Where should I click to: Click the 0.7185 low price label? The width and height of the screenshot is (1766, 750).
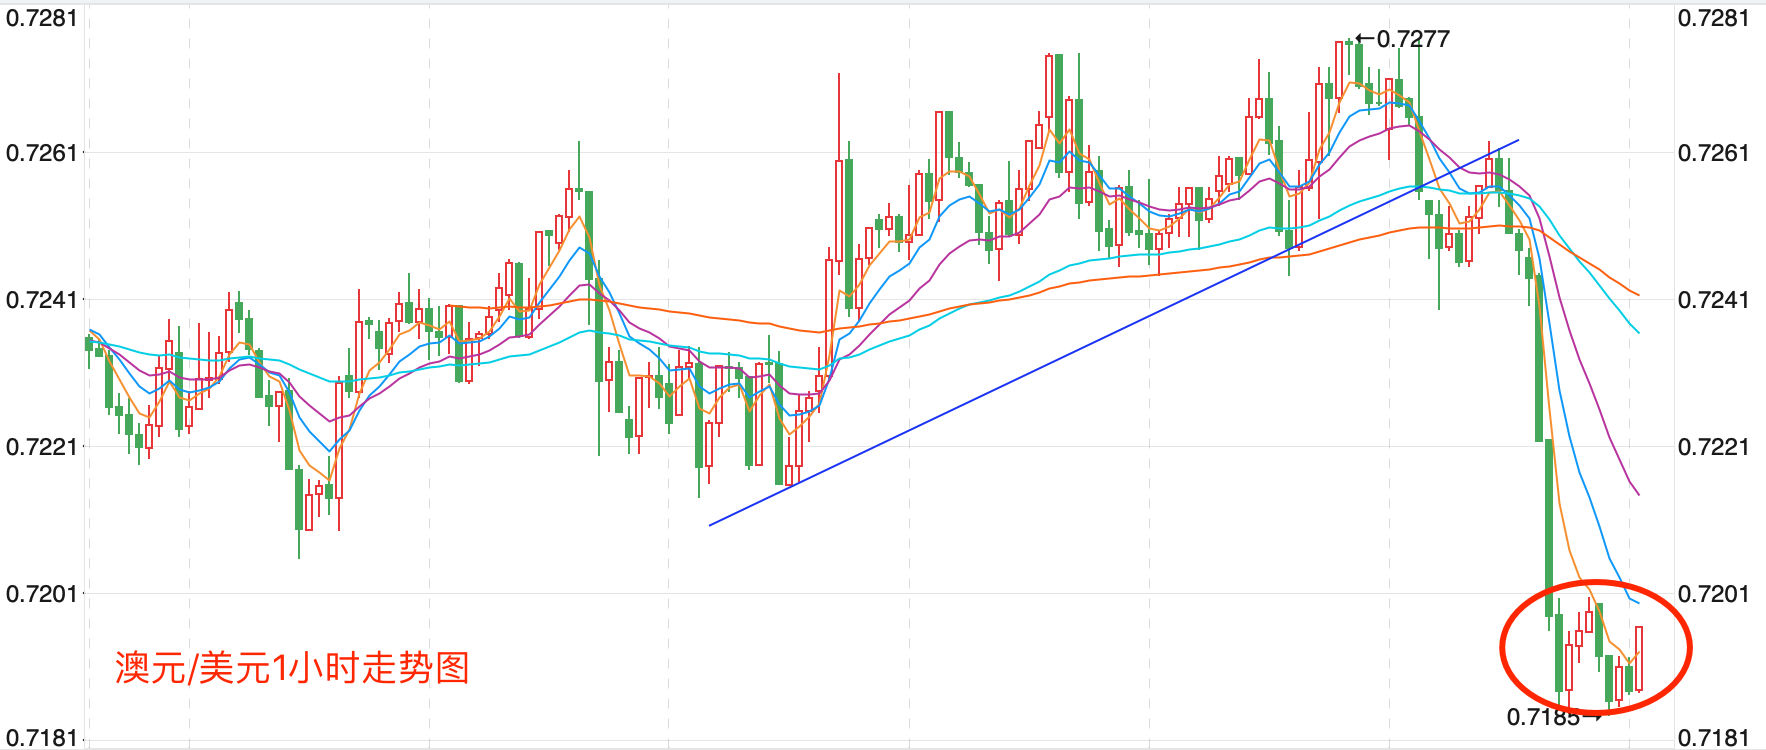point(1543,717)
